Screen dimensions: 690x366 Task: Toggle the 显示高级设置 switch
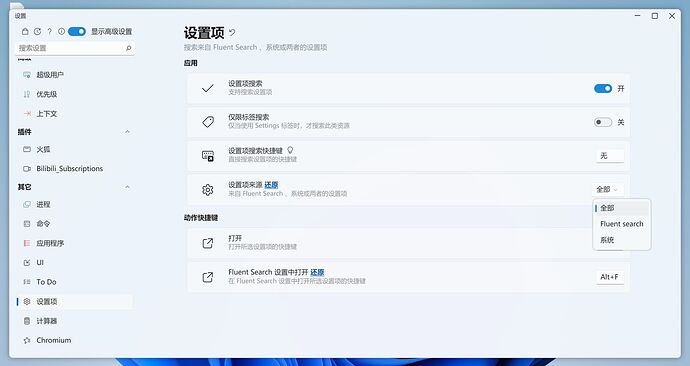77,32
